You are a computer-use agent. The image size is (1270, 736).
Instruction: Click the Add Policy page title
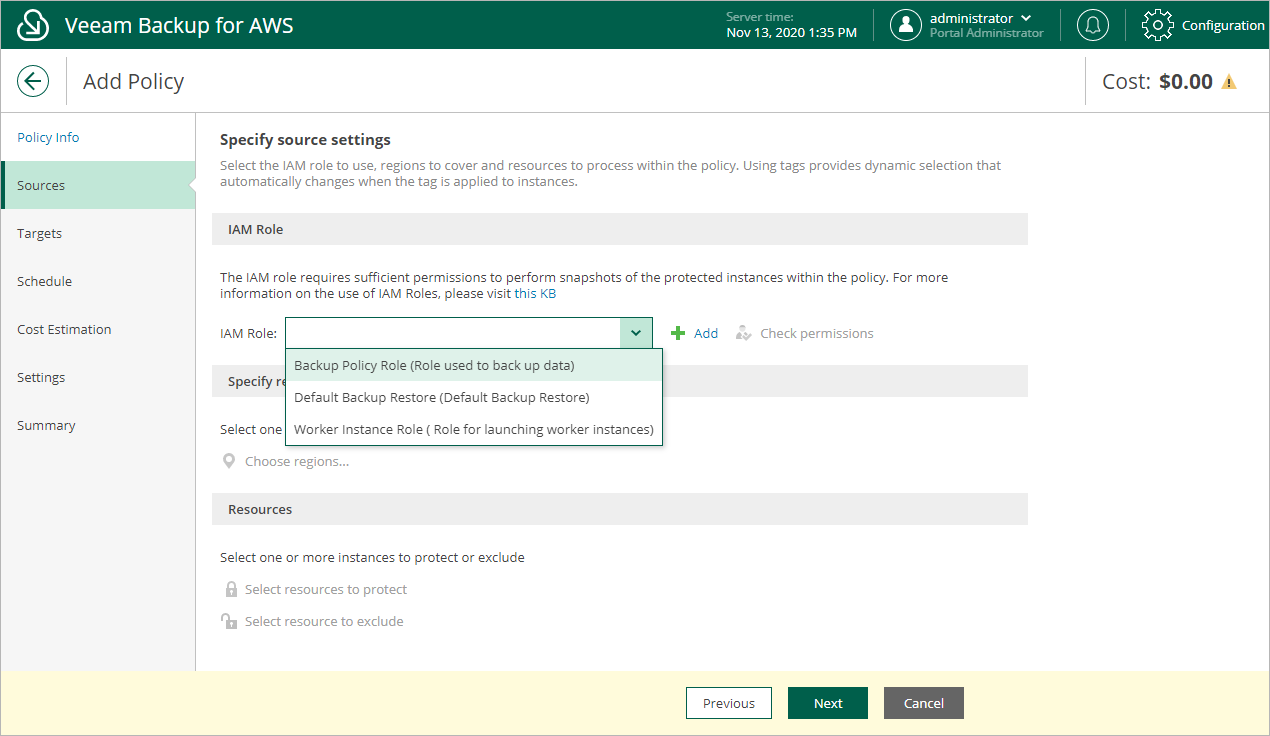coord(133,81)
